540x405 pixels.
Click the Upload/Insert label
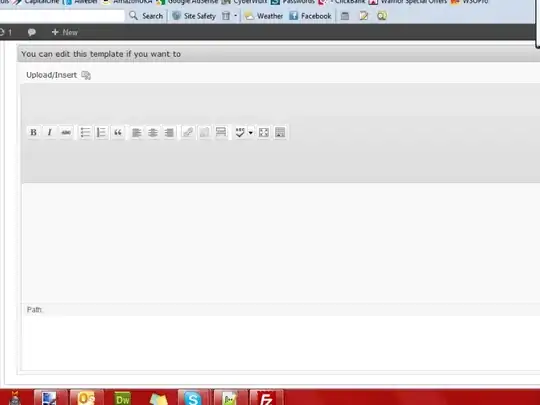(x=52, y=75)
